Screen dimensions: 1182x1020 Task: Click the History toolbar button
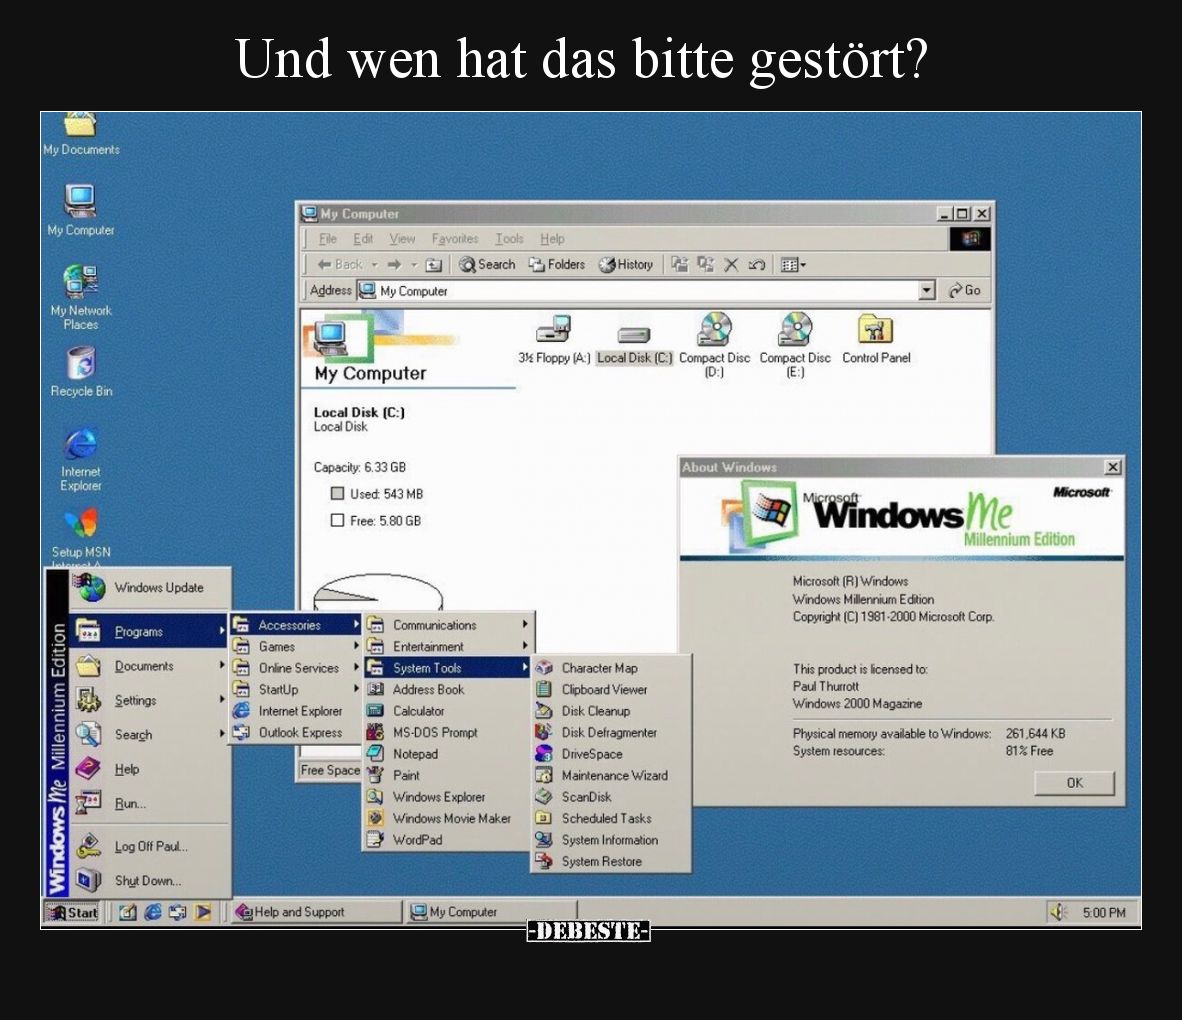[x=626, y=265]
